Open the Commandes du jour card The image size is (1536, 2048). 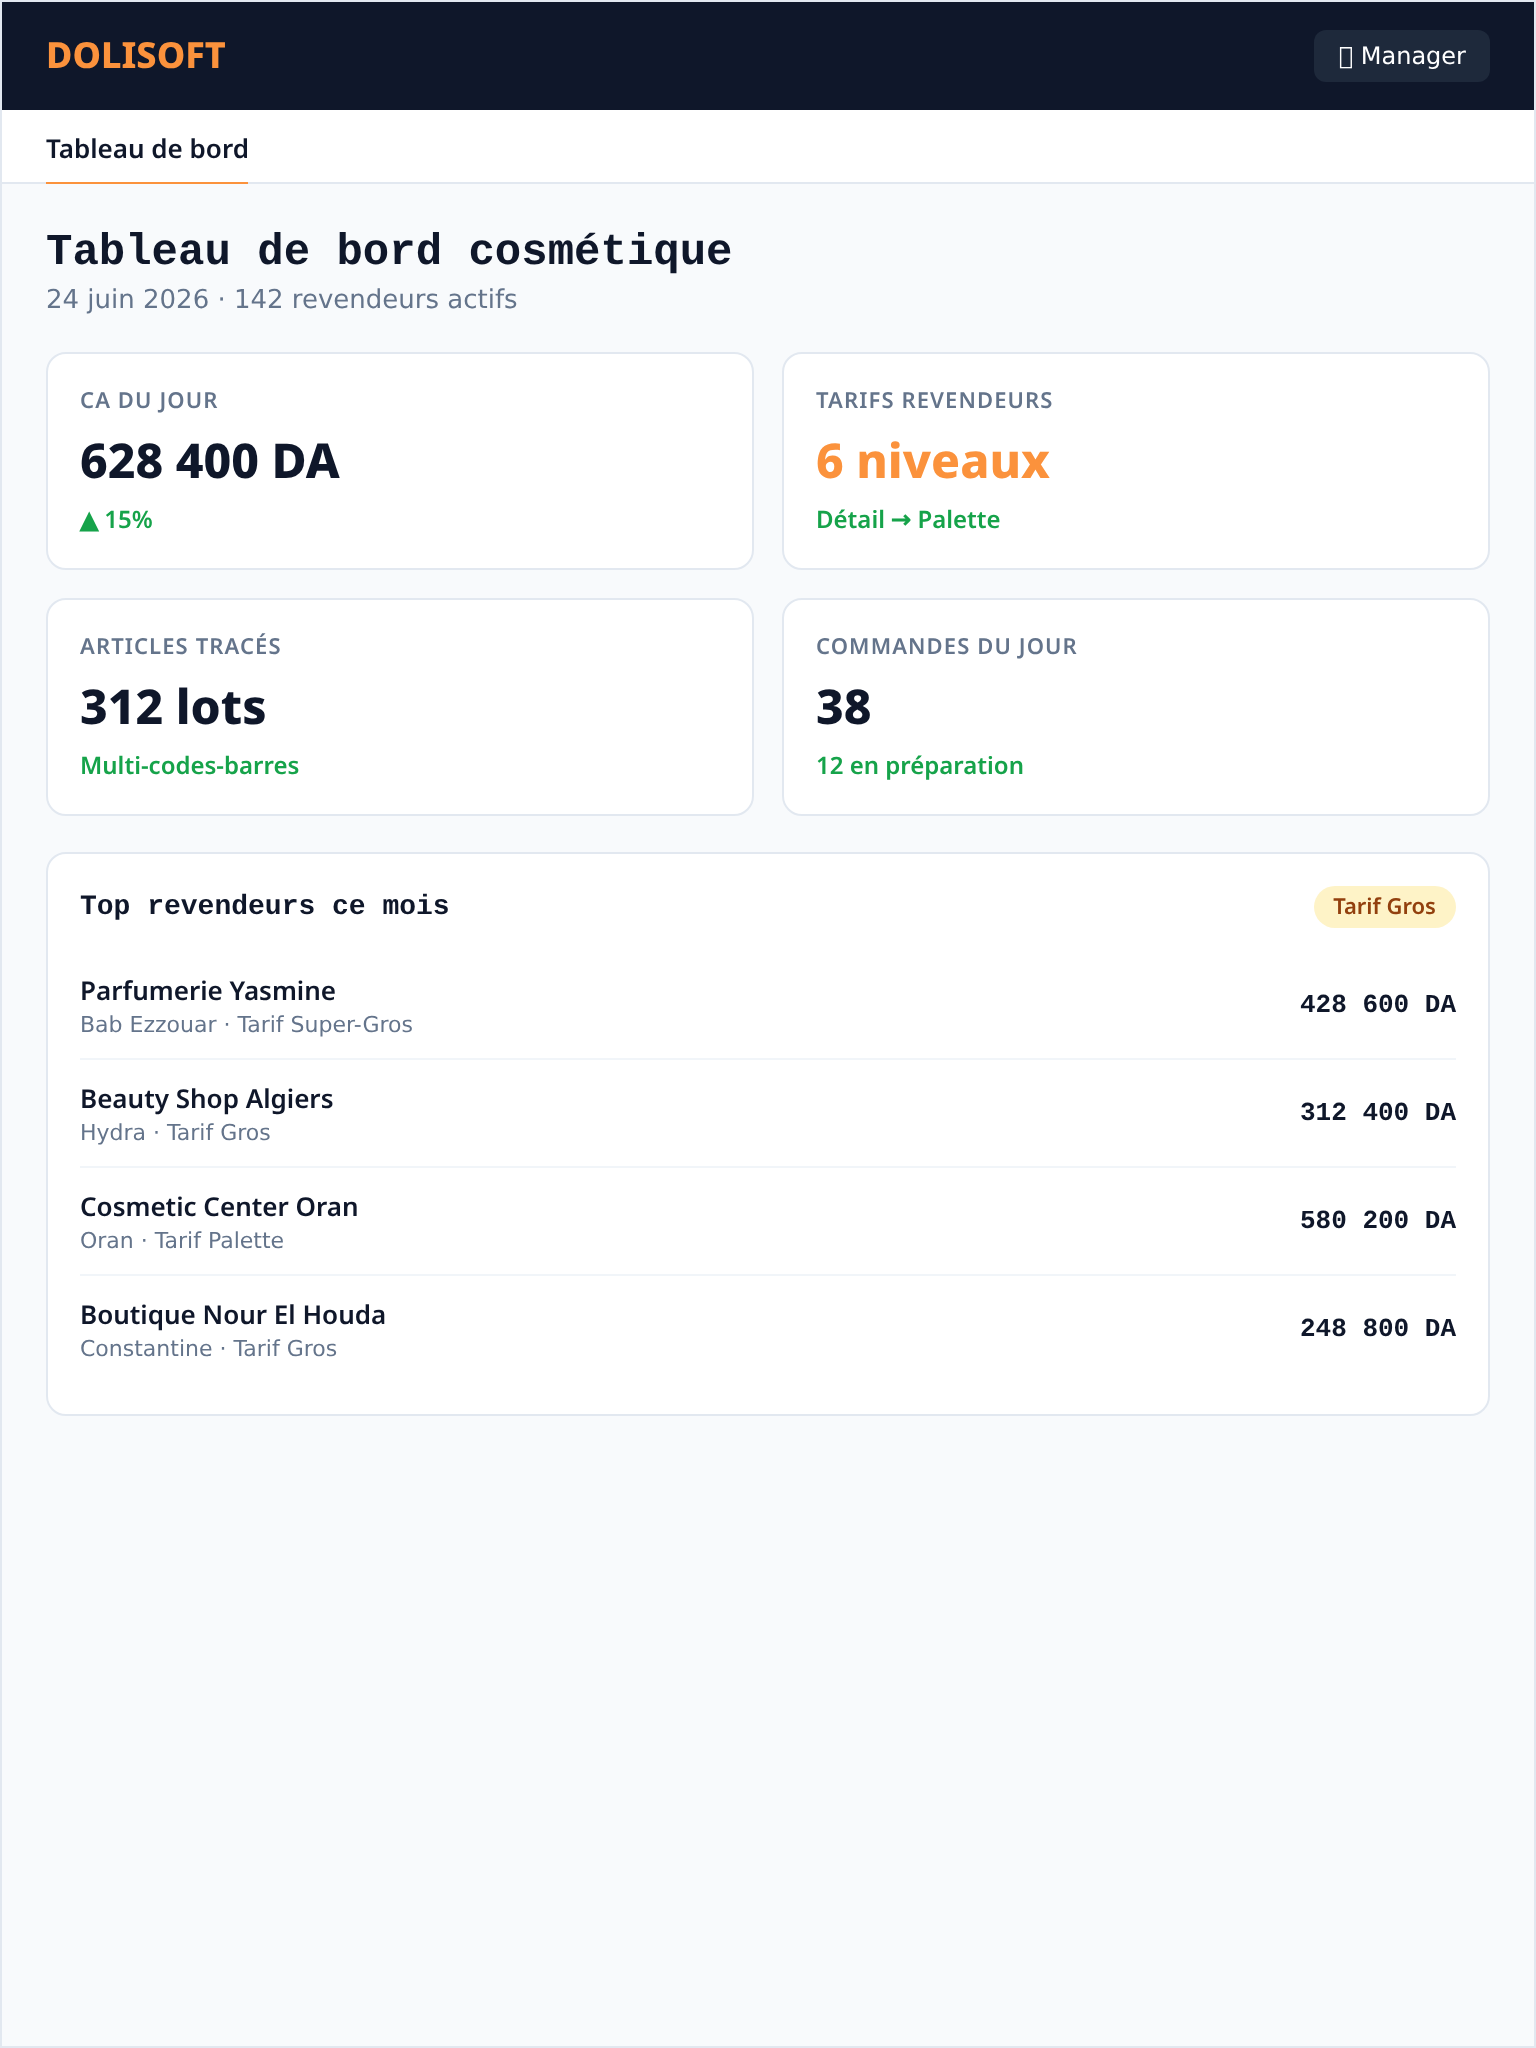[1136, 707]
